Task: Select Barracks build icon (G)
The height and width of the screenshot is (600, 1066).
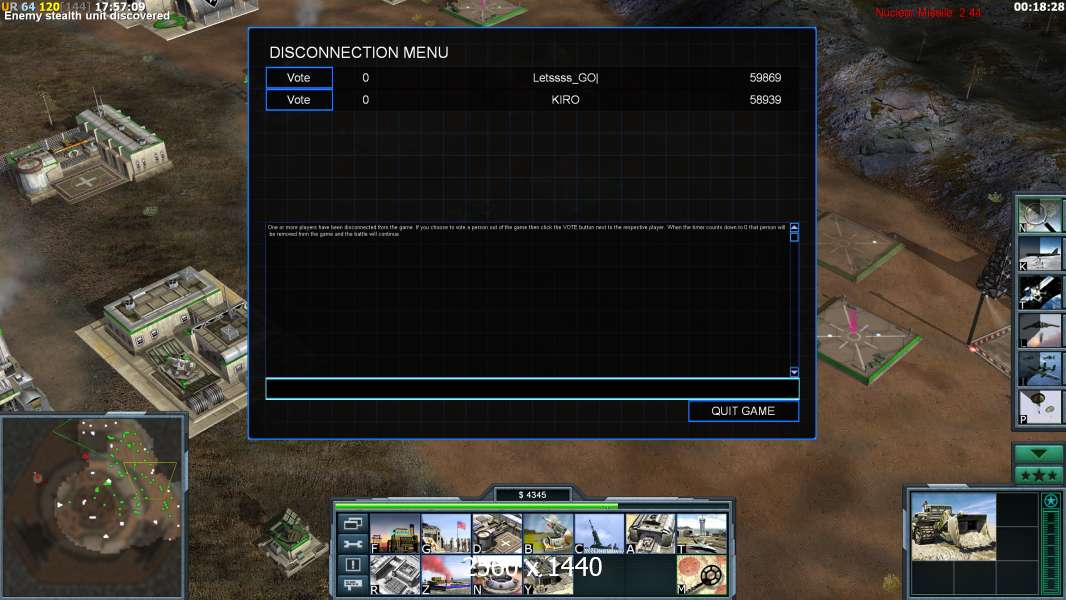Action: click(x=446, y=533)
